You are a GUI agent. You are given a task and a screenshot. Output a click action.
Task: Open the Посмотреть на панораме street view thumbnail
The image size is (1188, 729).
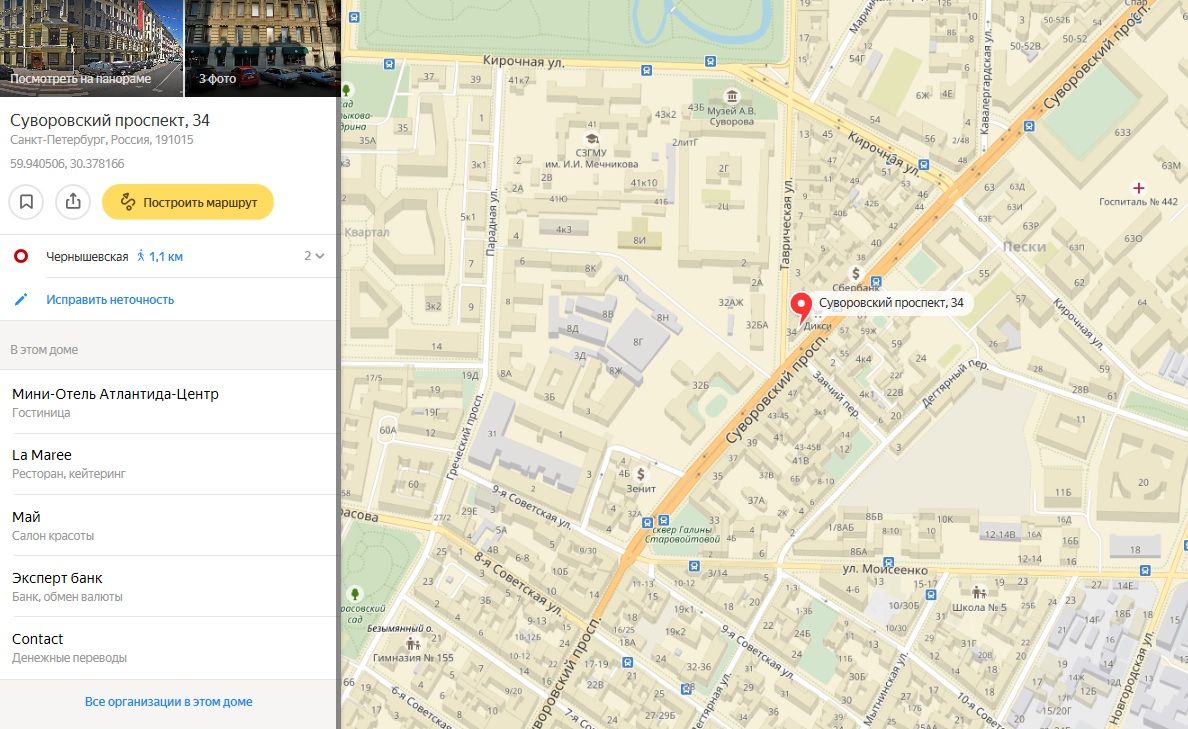pyautogui.click(x=91, y=48)
